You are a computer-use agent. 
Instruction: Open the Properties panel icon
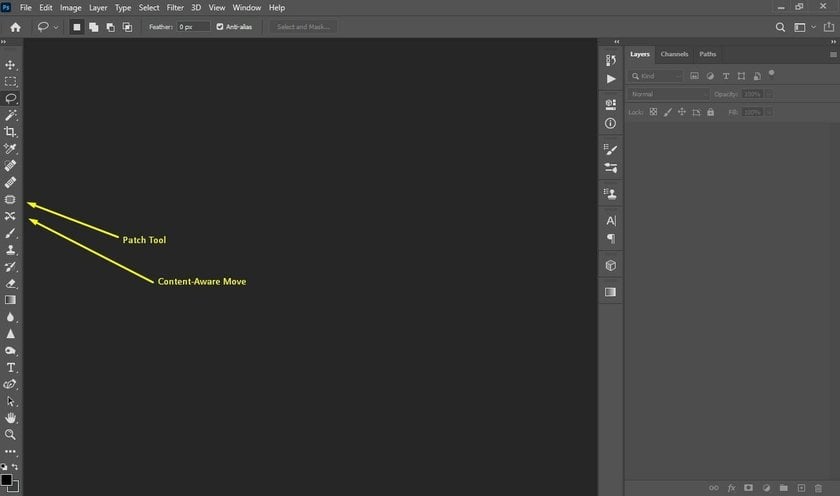(x=611, y=104)
